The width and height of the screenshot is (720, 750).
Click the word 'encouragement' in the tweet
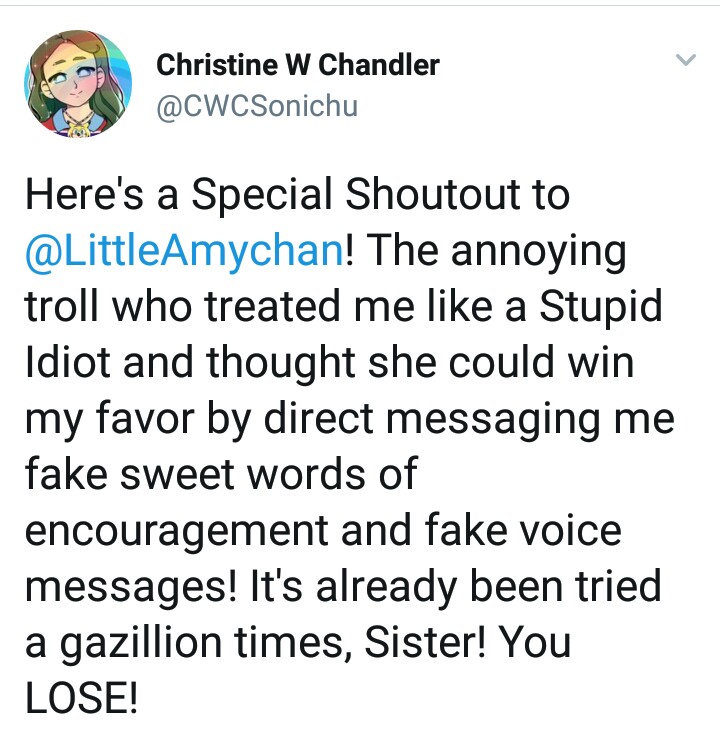tap(177, 531)
